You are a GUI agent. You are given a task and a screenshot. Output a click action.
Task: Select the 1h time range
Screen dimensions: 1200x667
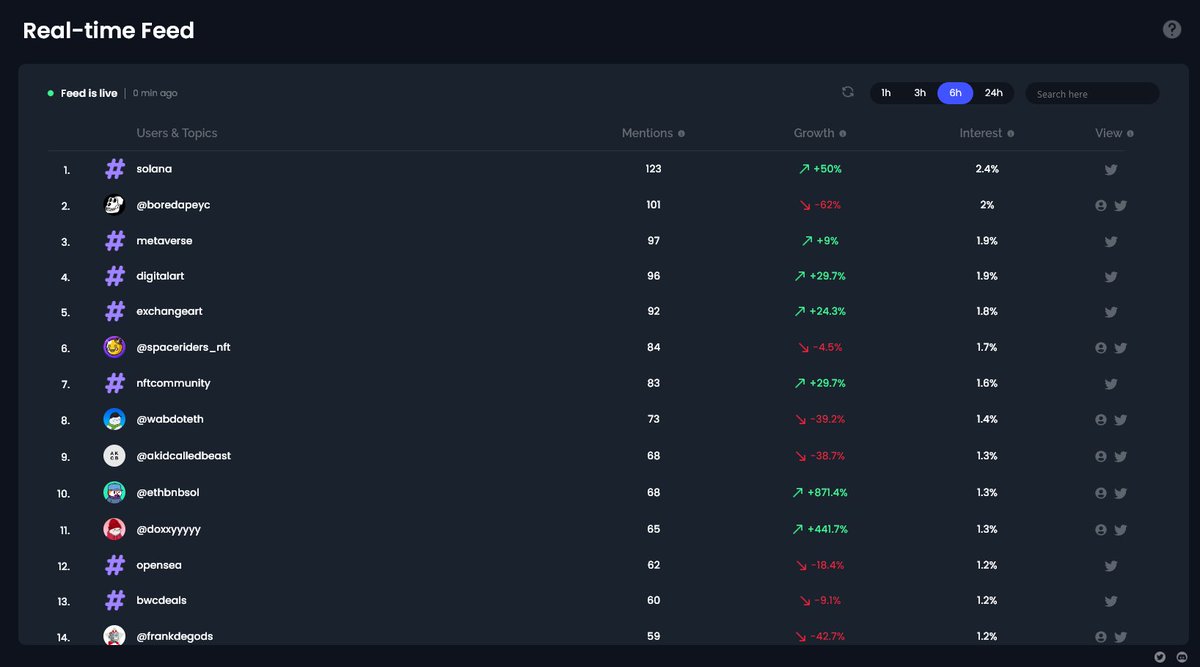pos(886,93)
